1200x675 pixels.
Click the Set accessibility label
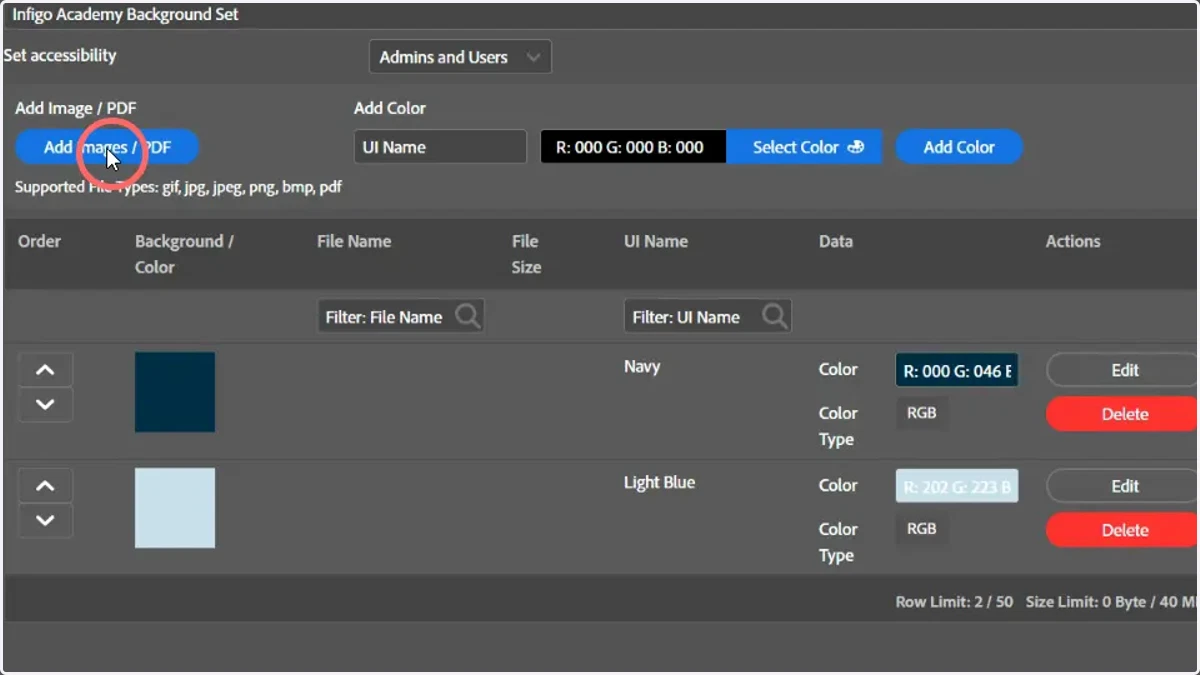[60, 56]
